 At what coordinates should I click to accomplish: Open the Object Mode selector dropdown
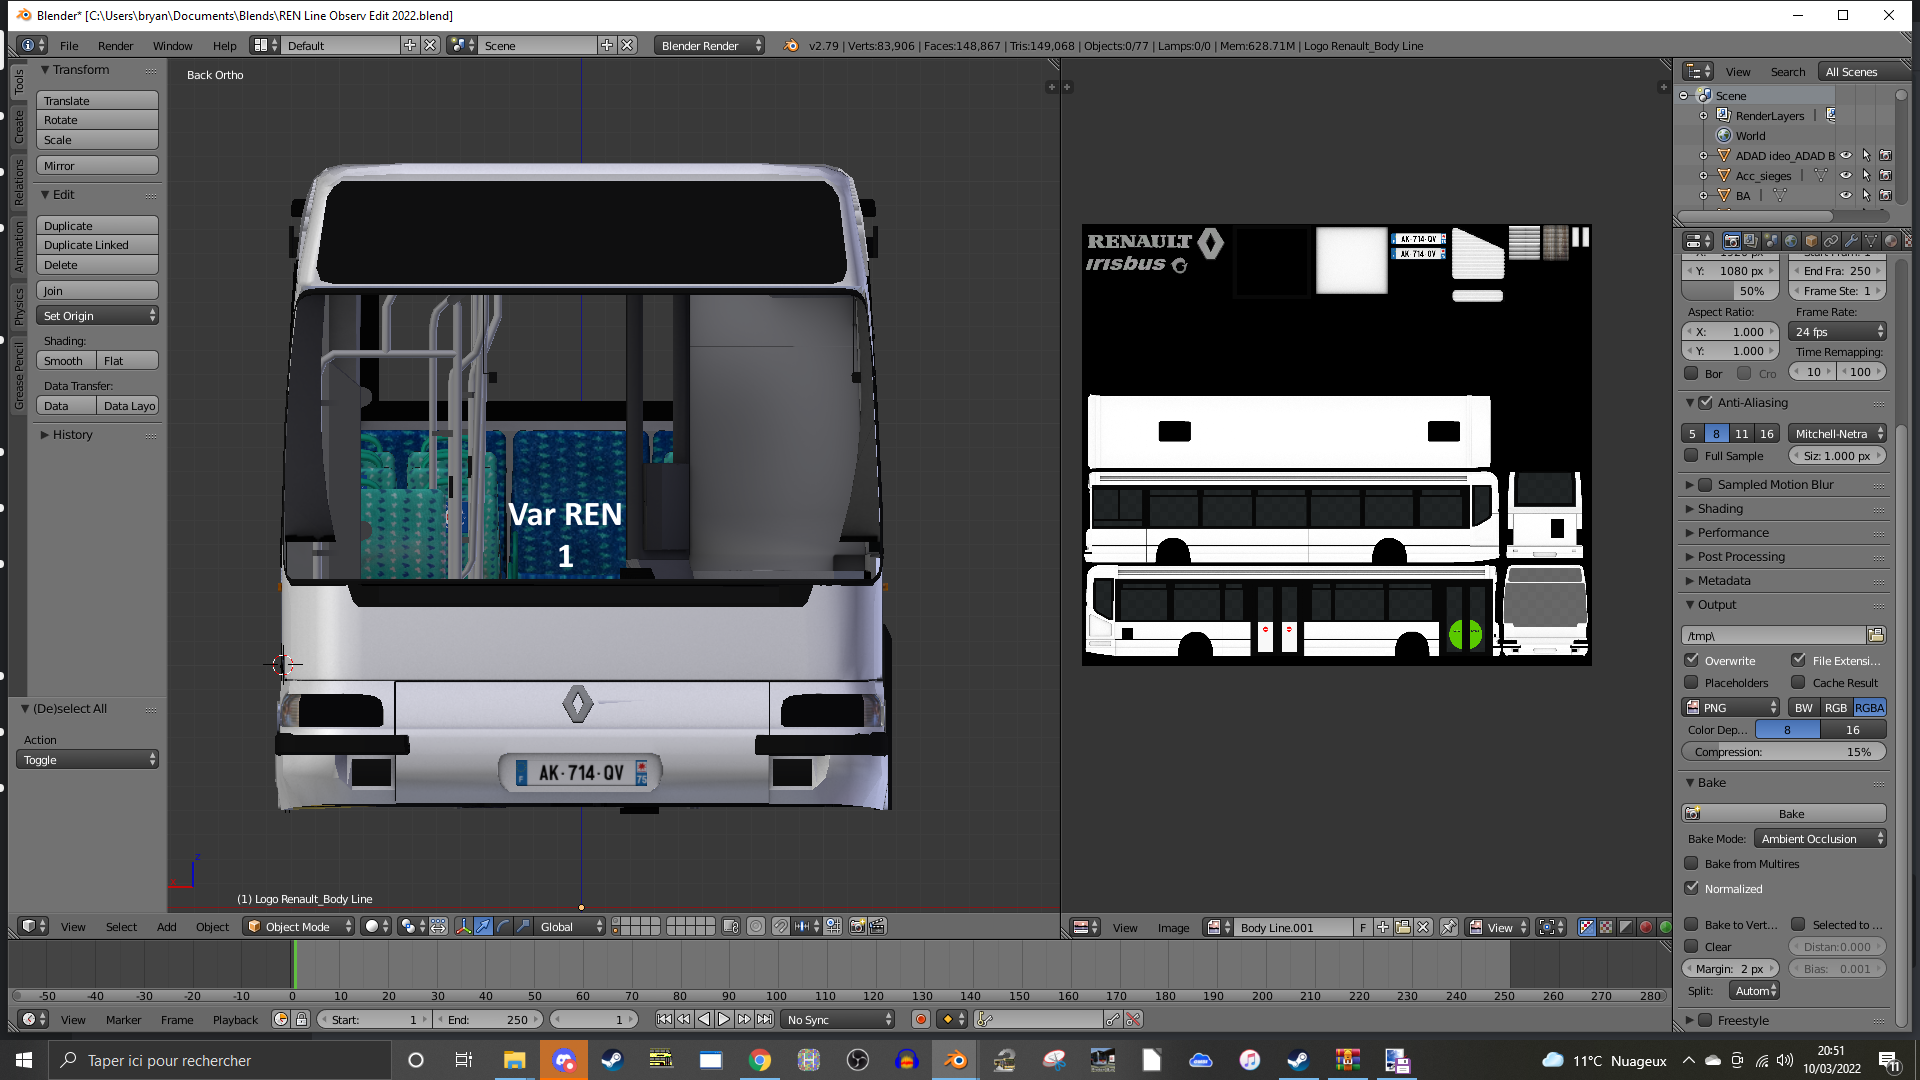coord(299,927)
